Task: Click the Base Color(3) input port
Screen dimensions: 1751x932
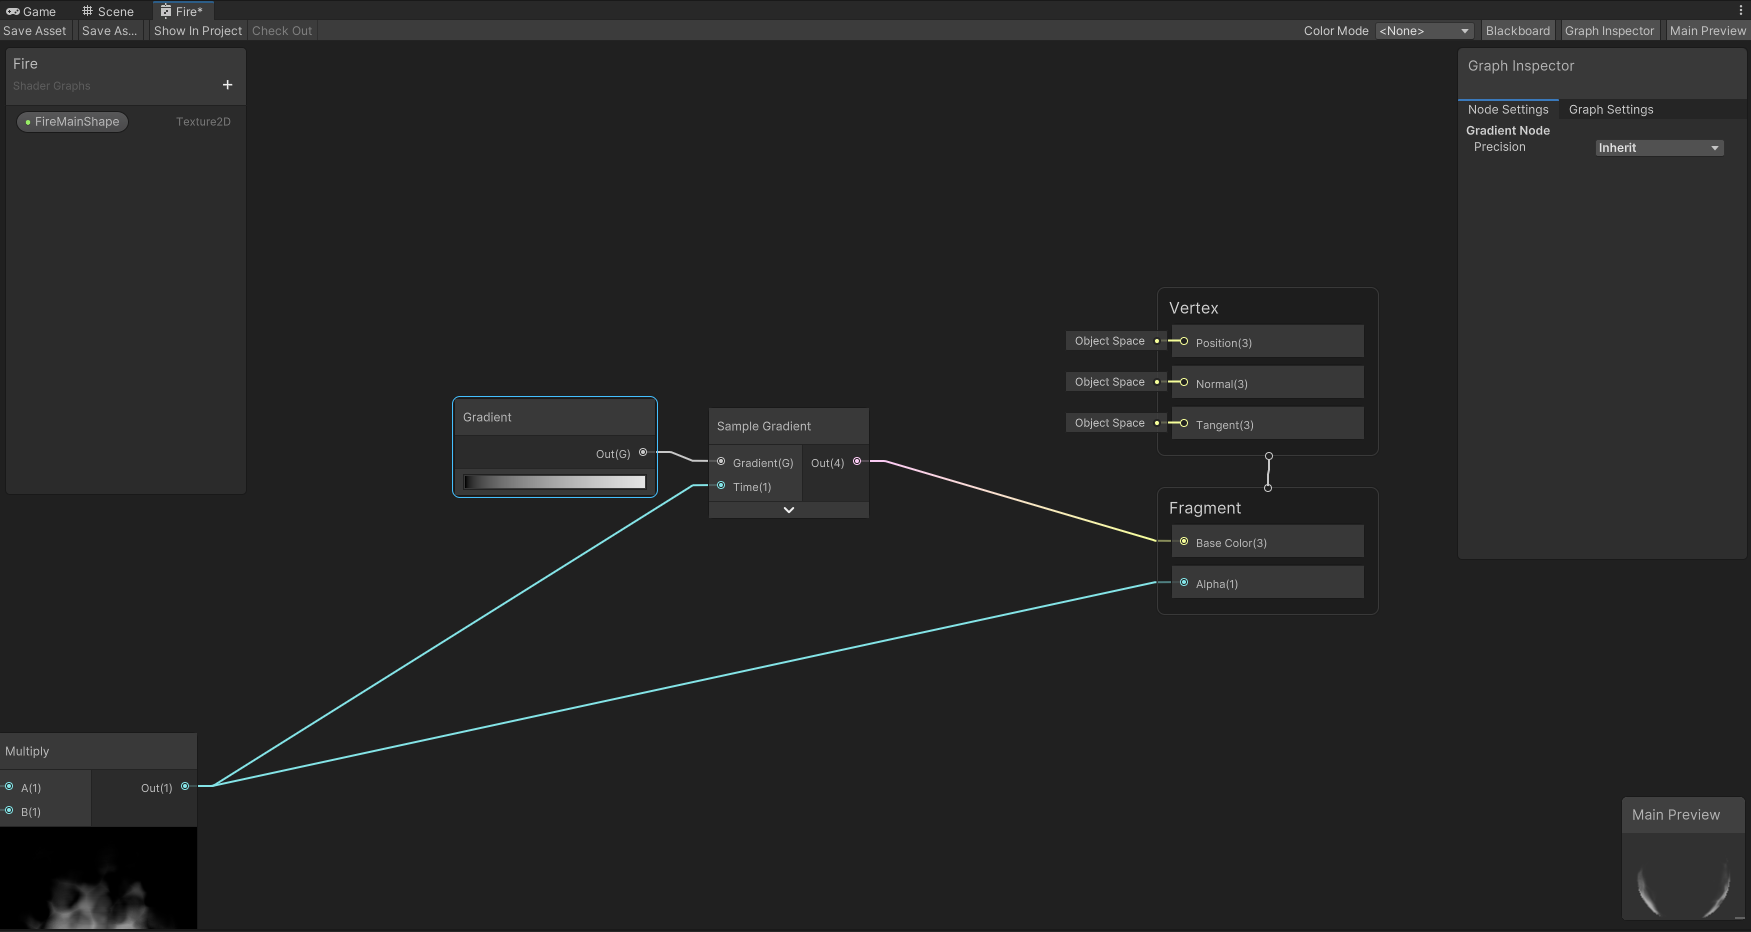Action: (1184, 542)
